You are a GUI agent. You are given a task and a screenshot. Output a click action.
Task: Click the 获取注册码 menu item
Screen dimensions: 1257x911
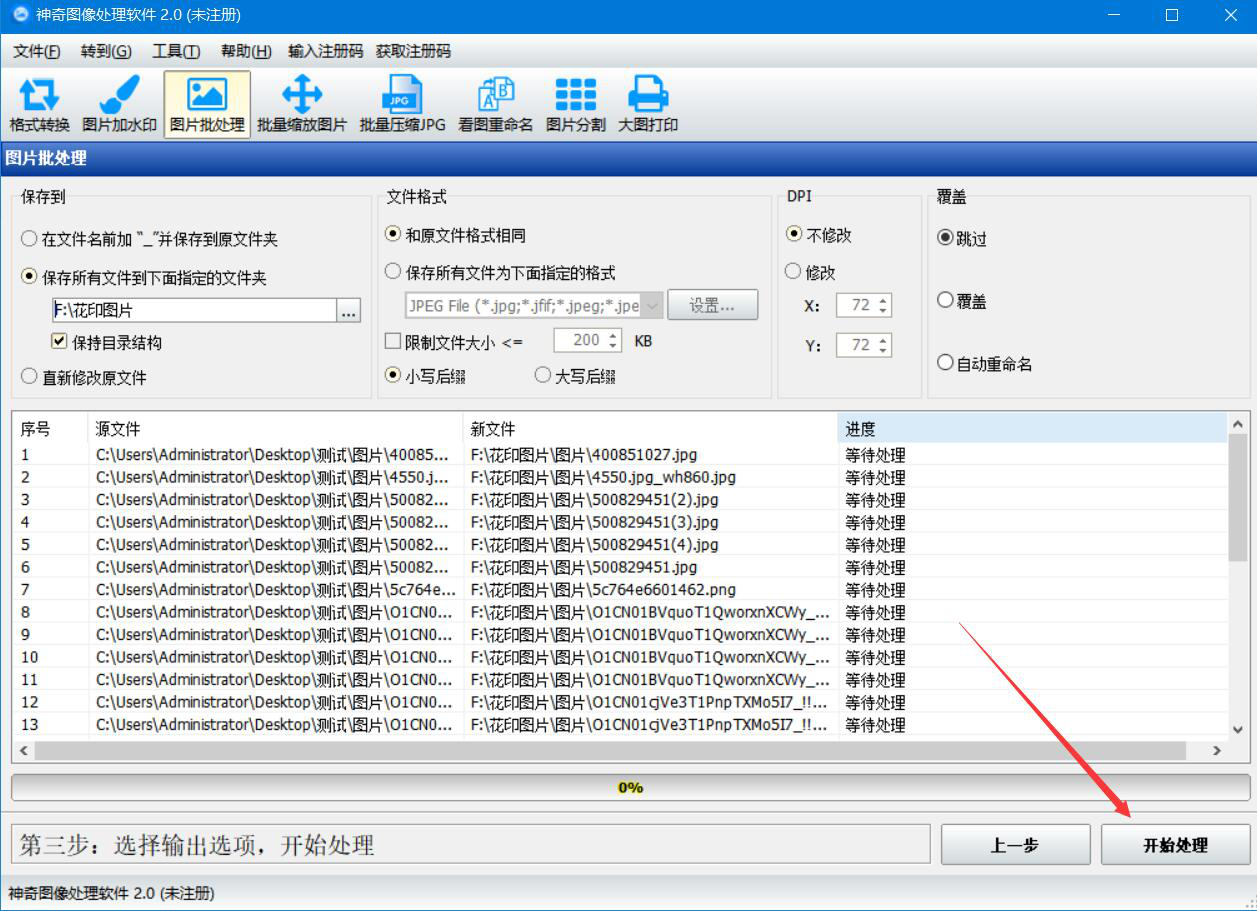click(413, 51)
